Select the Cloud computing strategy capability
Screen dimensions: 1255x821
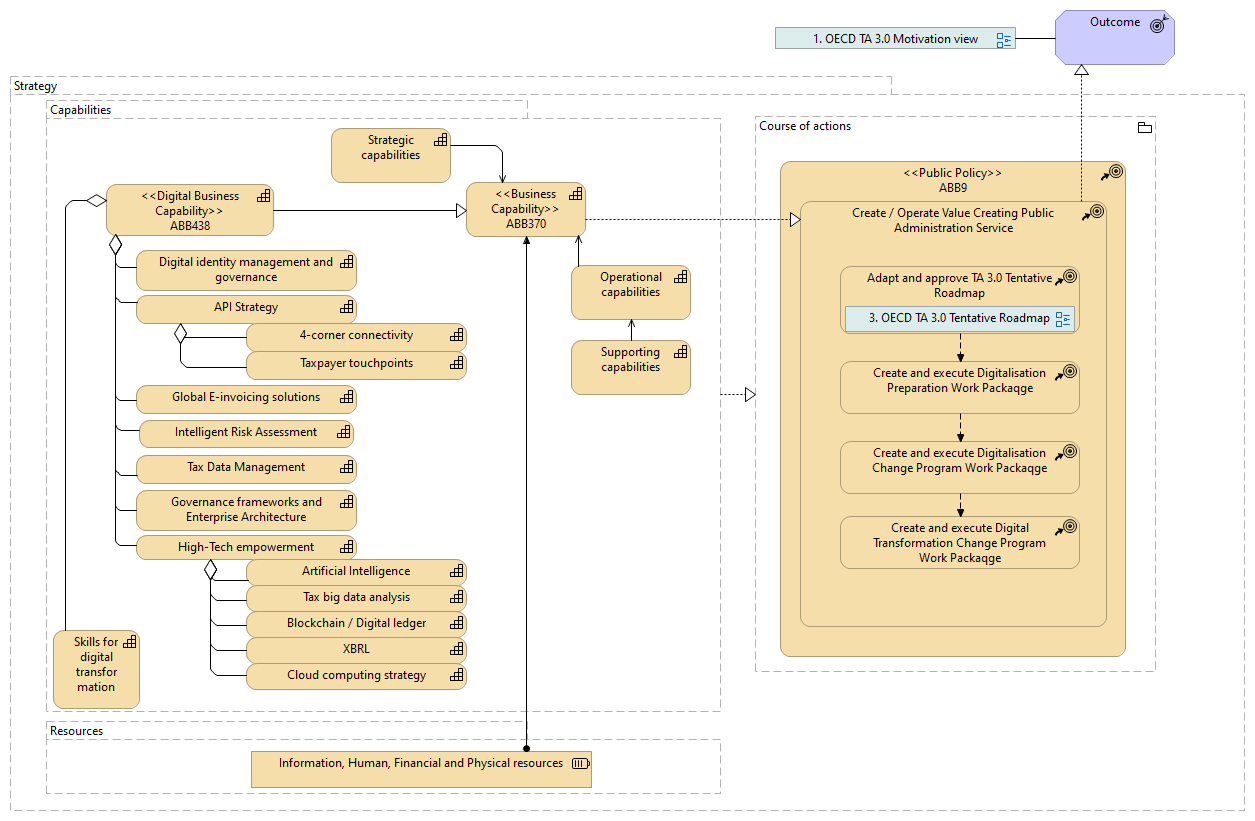point(356,676)
